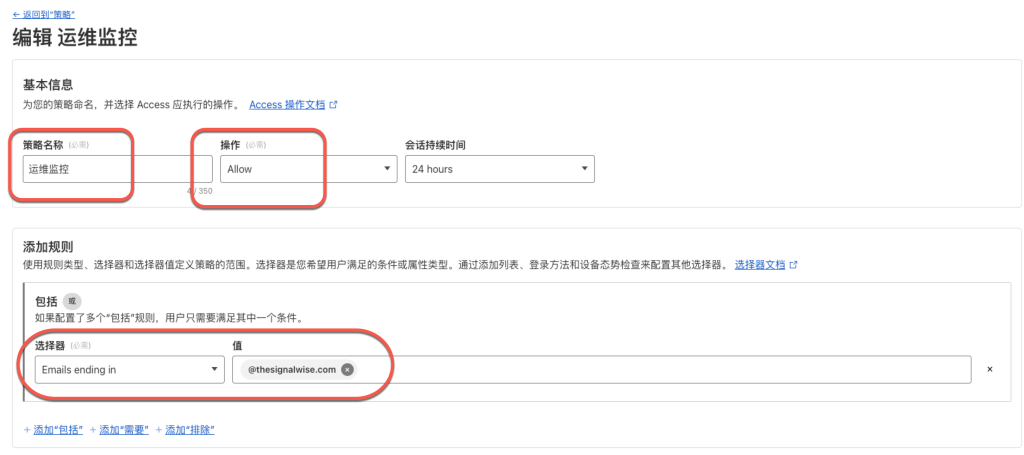Go back via the 返回到"策略" link
1024x455 pixels.
click(x=43, y=15)
